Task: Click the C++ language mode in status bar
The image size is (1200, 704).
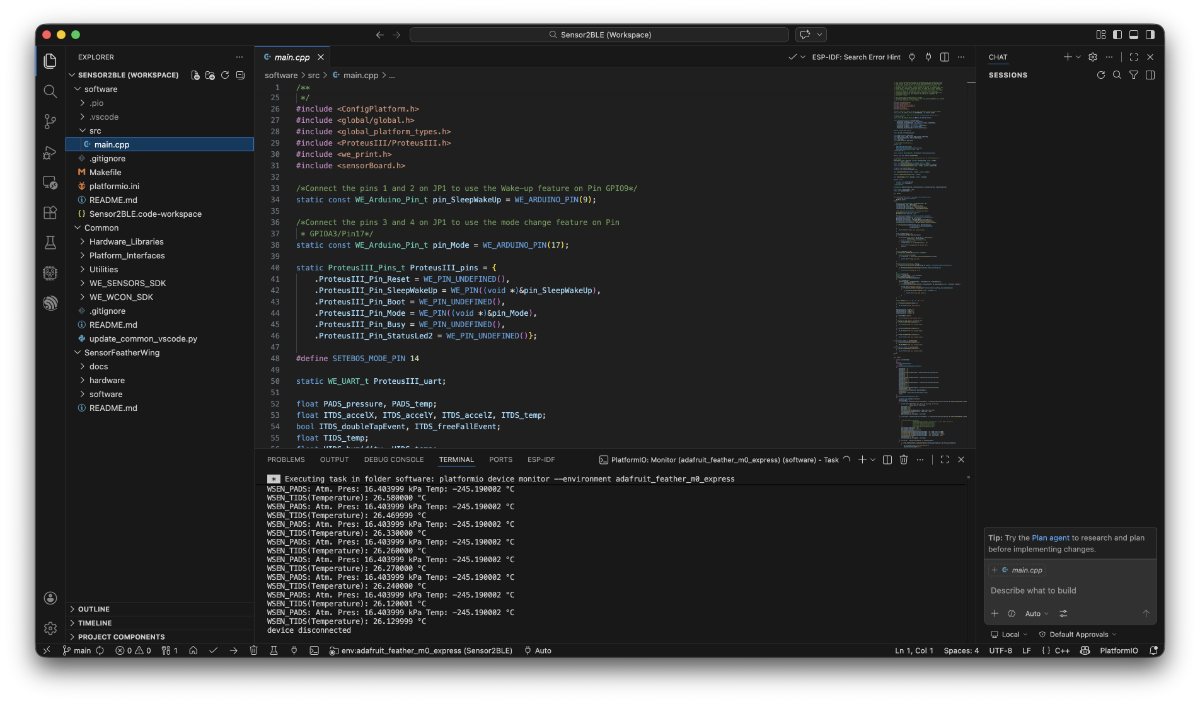Action: [x=1064, y=650]
